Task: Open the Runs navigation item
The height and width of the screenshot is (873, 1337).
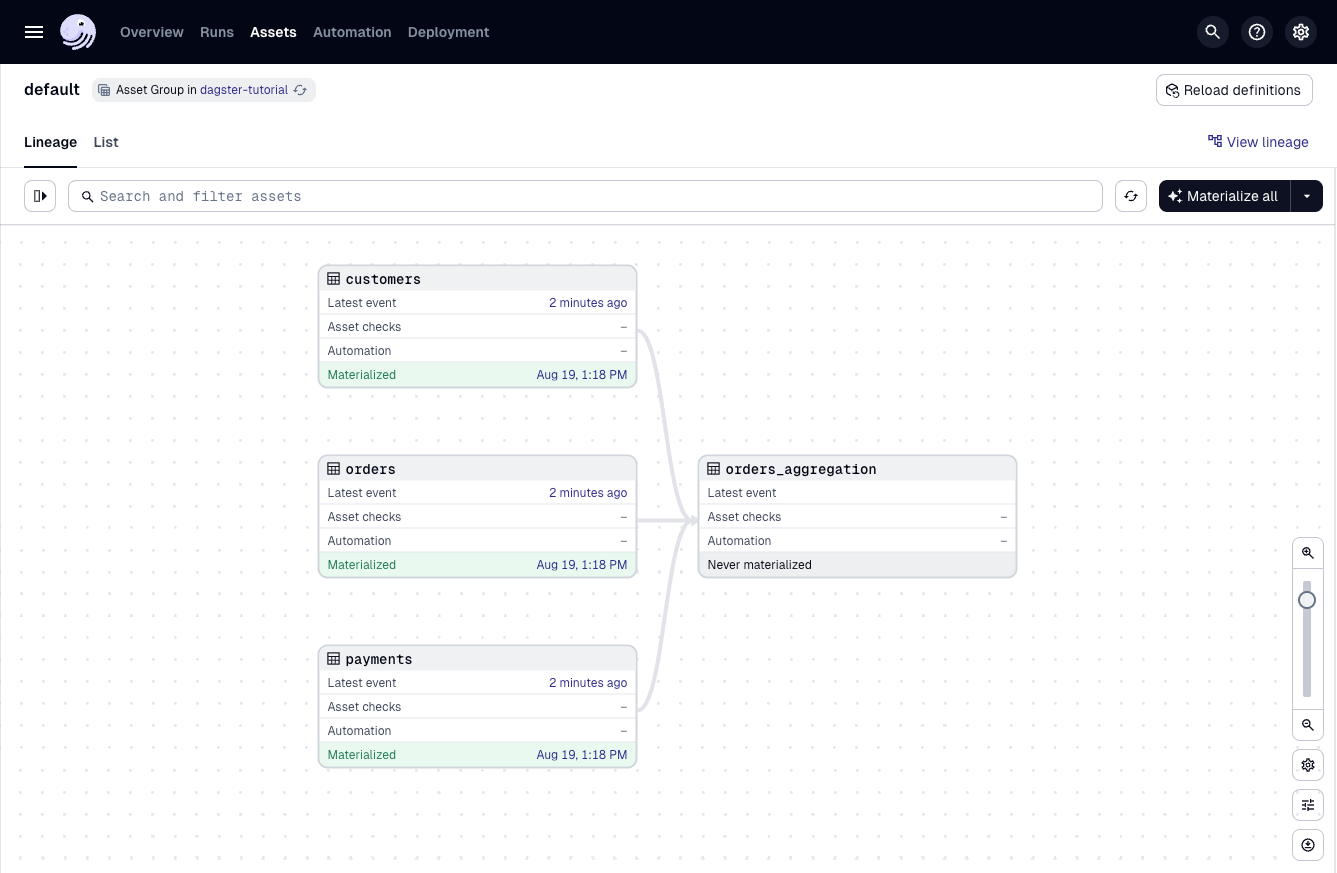Action: tap(217, 32)
